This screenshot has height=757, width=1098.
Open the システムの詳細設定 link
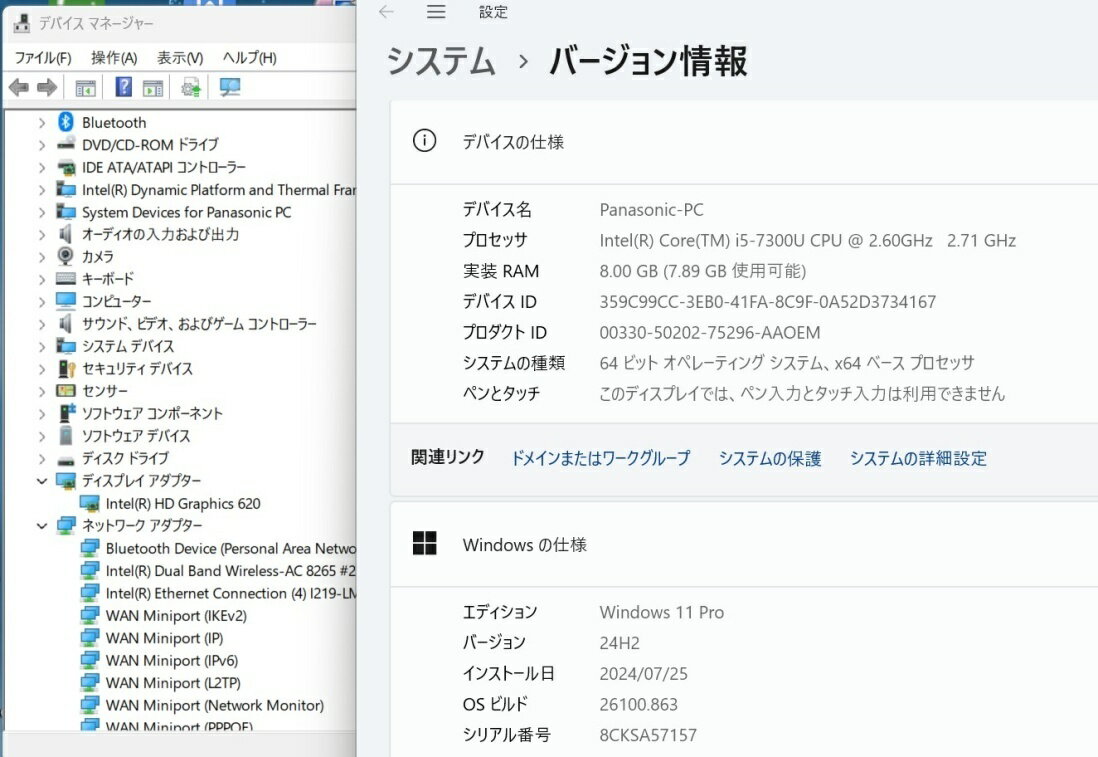(918, 458)
